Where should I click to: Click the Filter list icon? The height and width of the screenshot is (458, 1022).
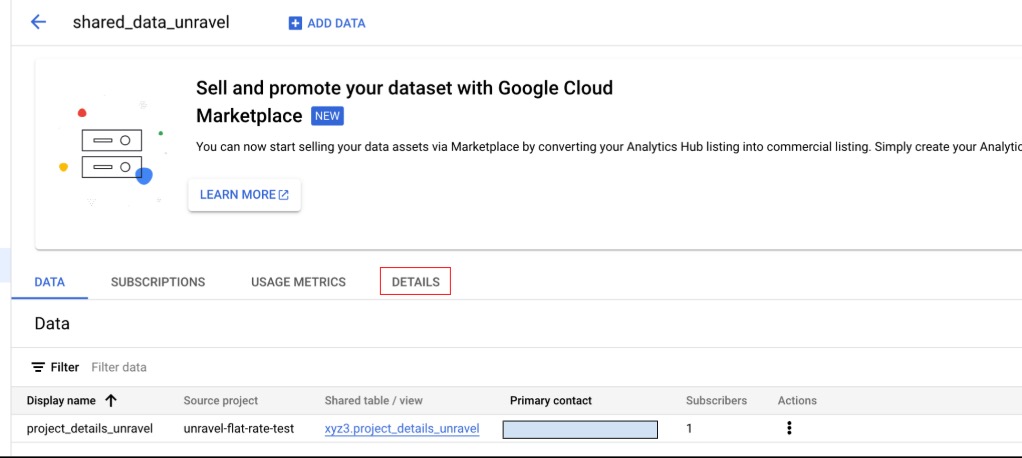tap(39, 367)
